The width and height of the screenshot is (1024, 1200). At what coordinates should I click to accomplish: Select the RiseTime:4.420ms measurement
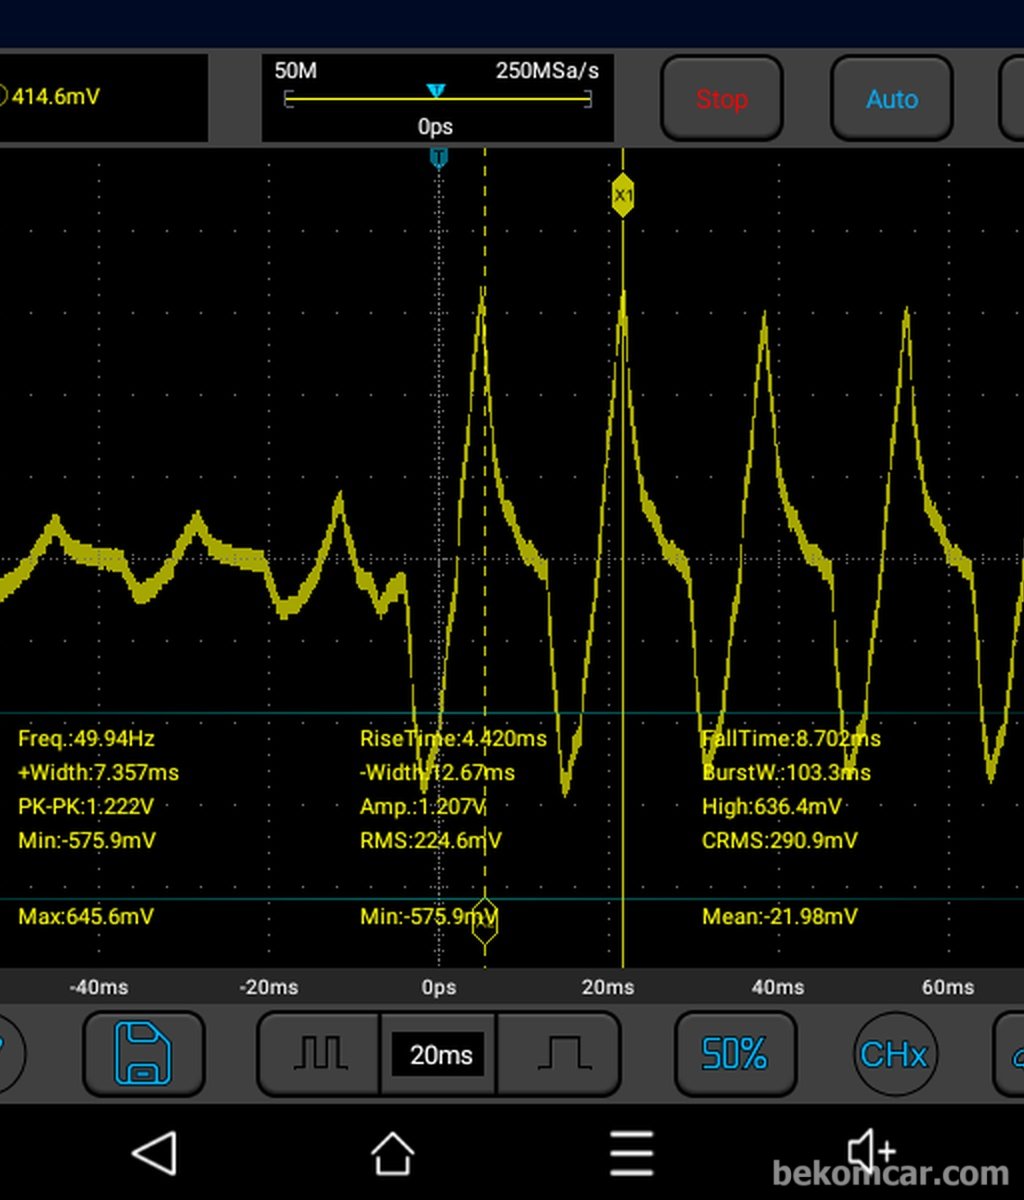(x=453, y=739)
